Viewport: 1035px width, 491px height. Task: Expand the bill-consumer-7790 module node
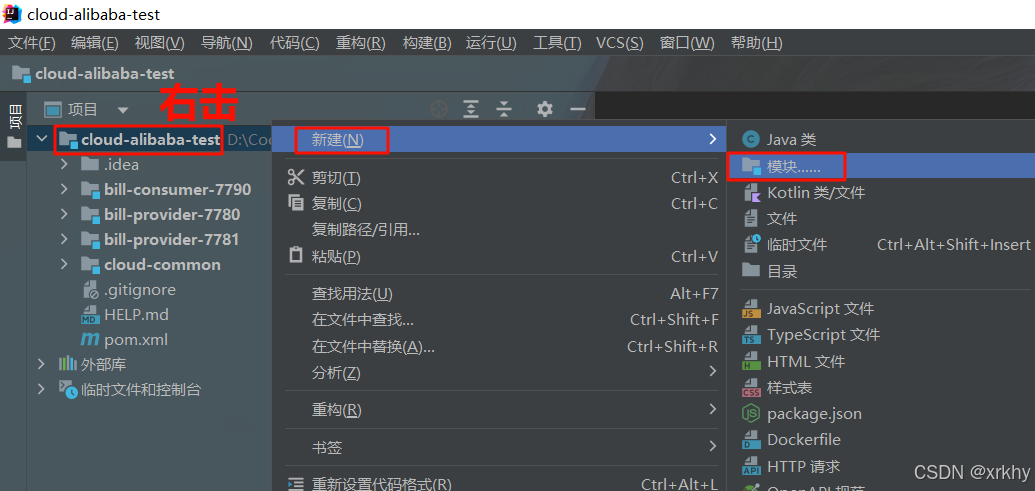click(x=64, y=189)
